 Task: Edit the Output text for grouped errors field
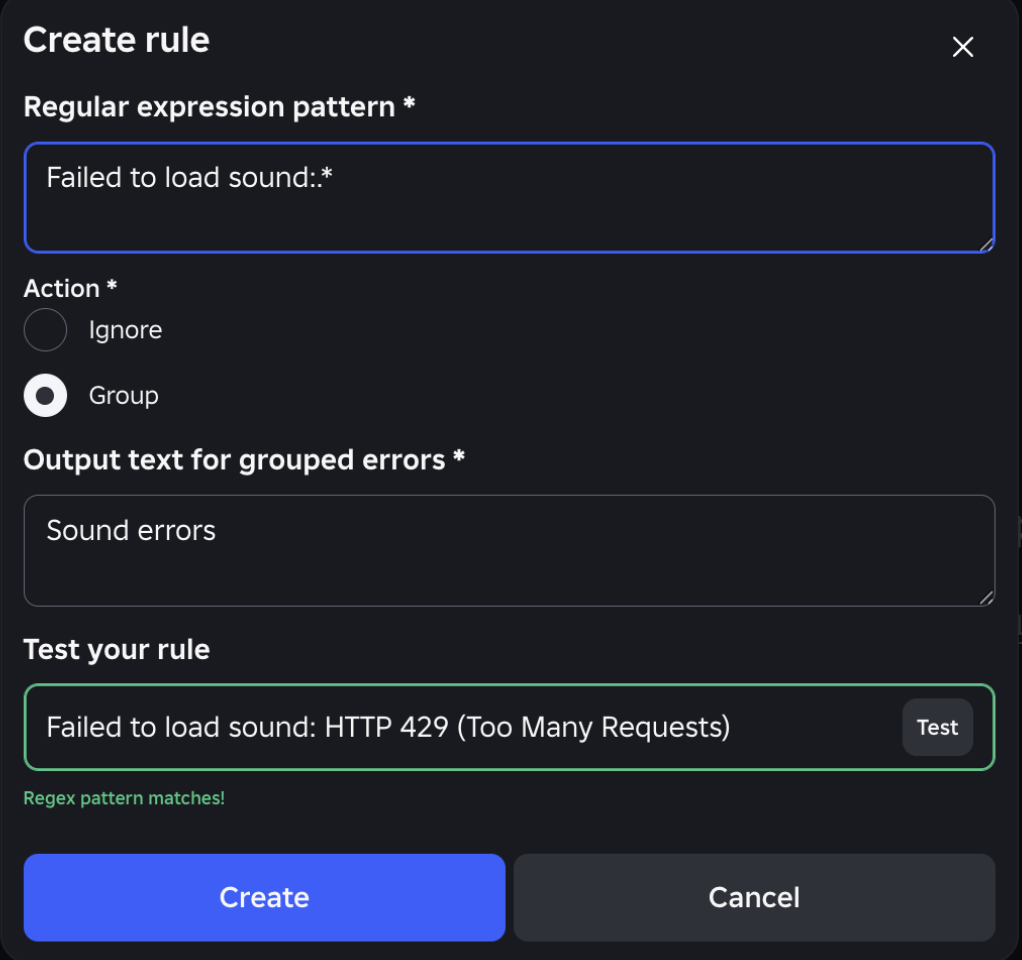(x=509, y=551)
